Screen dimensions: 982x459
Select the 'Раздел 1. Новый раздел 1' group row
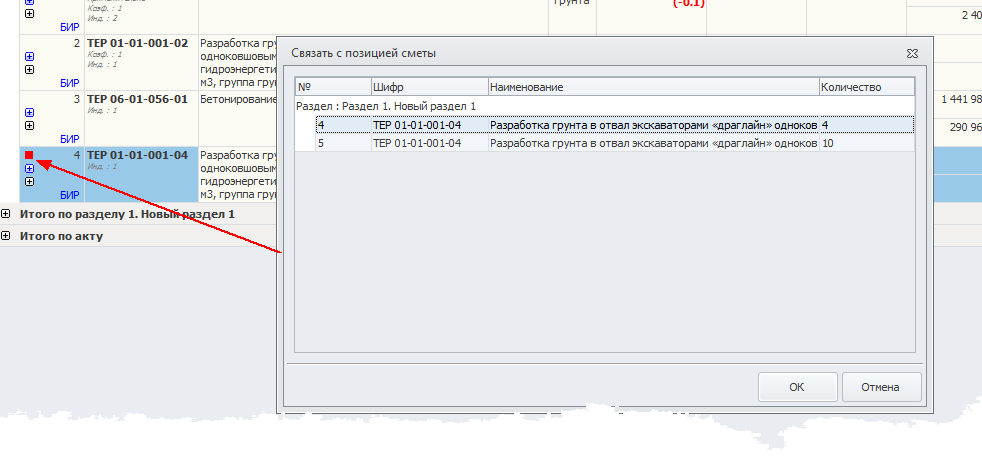pyautogui.click(x=386, y=106)
